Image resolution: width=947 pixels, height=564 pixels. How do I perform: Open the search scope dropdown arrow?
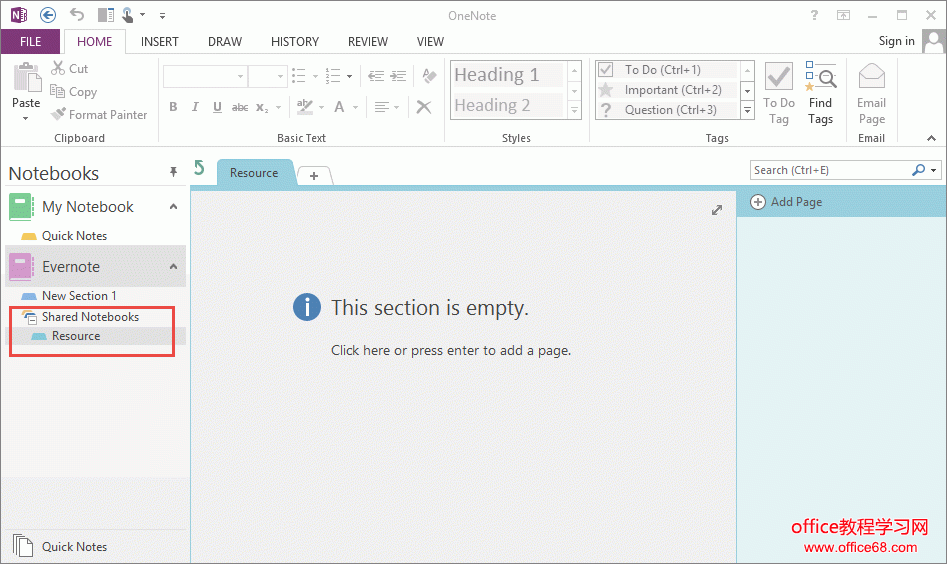coord(934,170)
